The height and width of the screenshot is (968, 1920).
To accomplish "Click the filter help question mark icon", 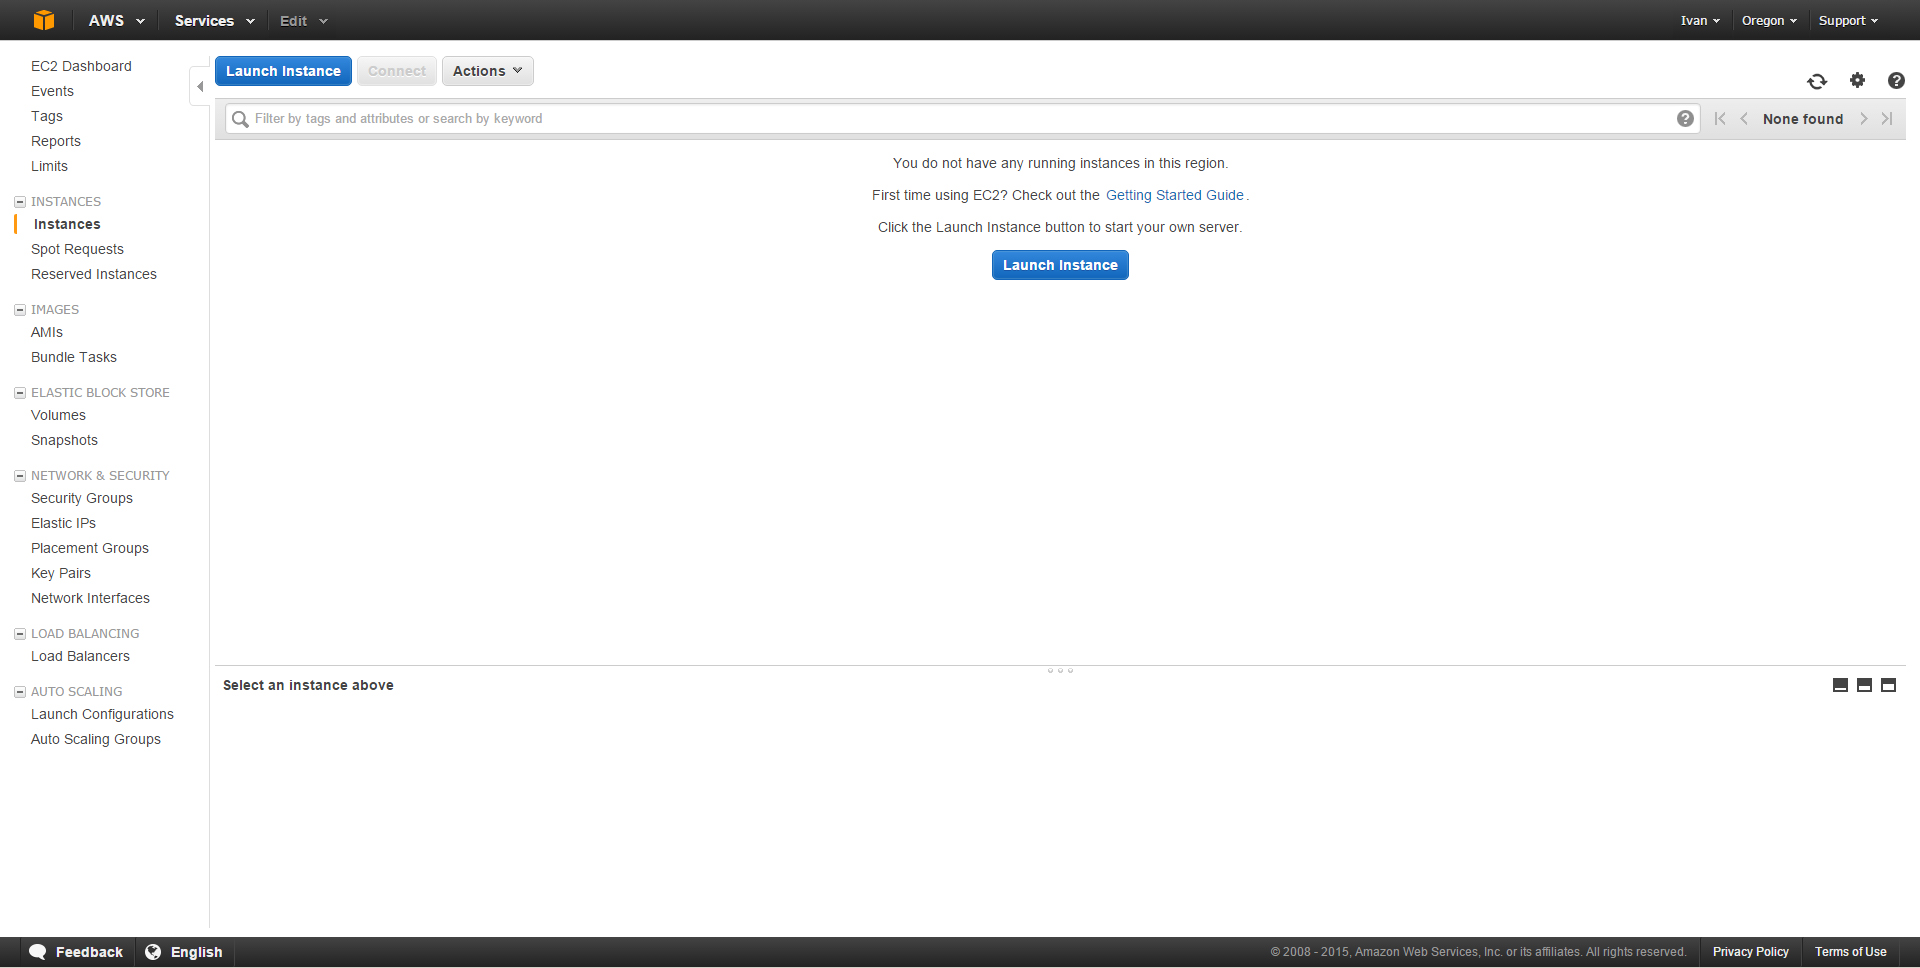I will pyautogui.click(x=1685, y=119).
